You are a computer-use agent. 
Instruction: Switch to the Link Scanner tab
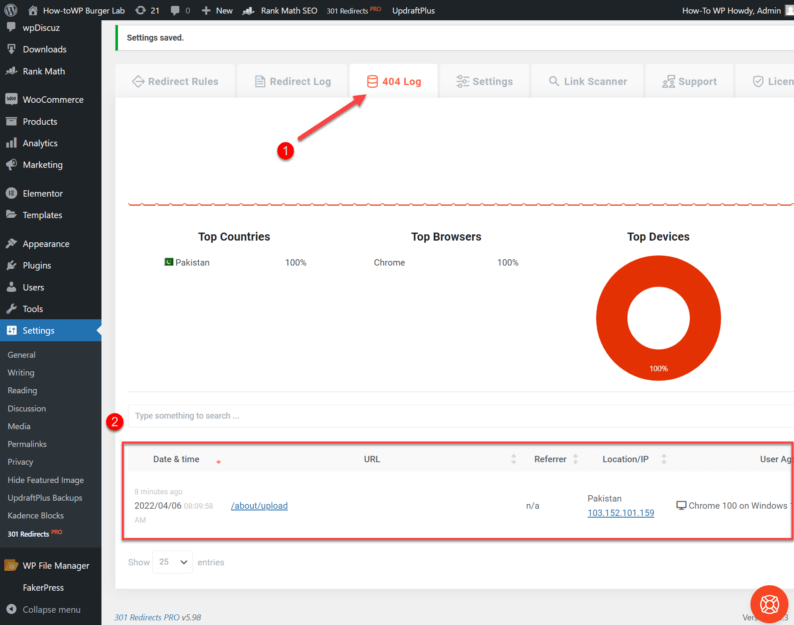point(587,81)
